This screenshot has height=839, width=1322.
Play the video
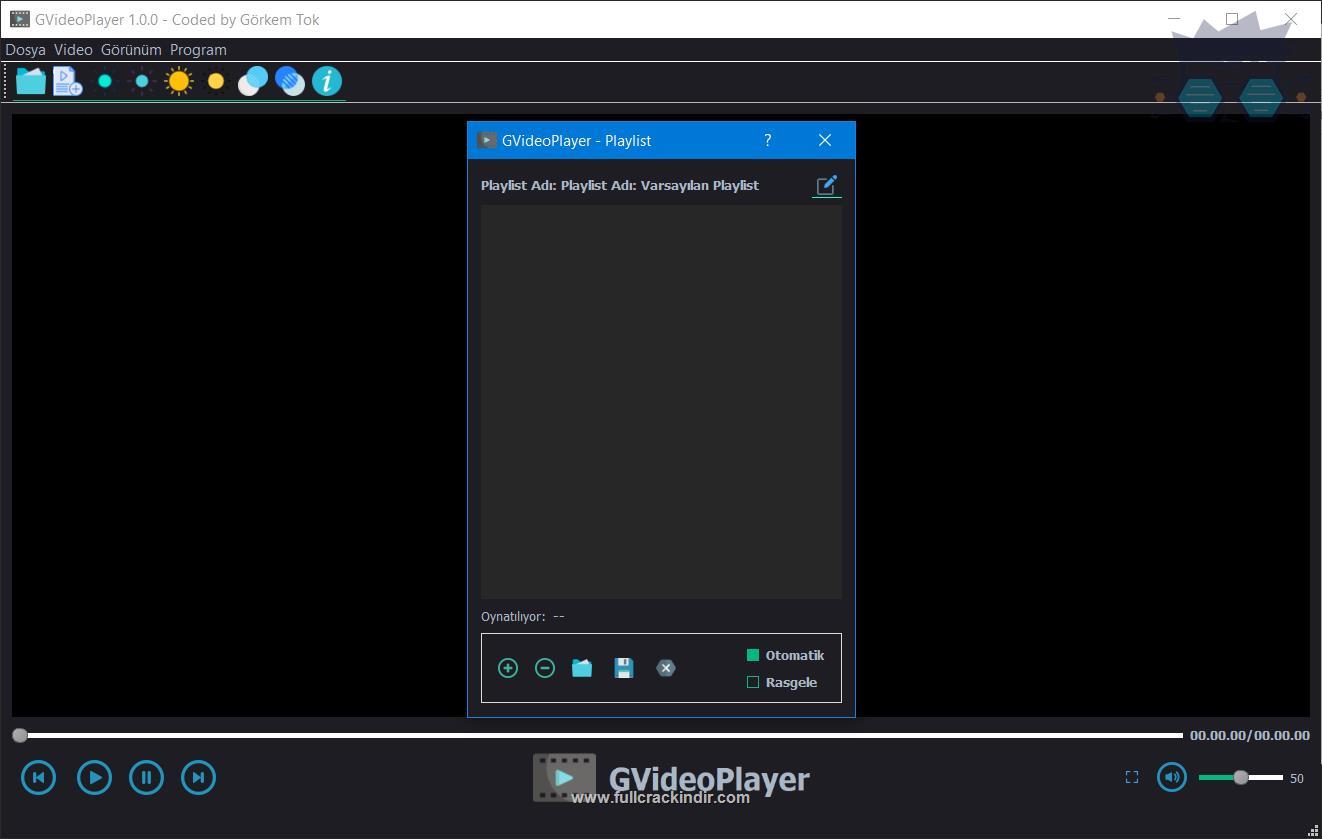pos(95,777)
